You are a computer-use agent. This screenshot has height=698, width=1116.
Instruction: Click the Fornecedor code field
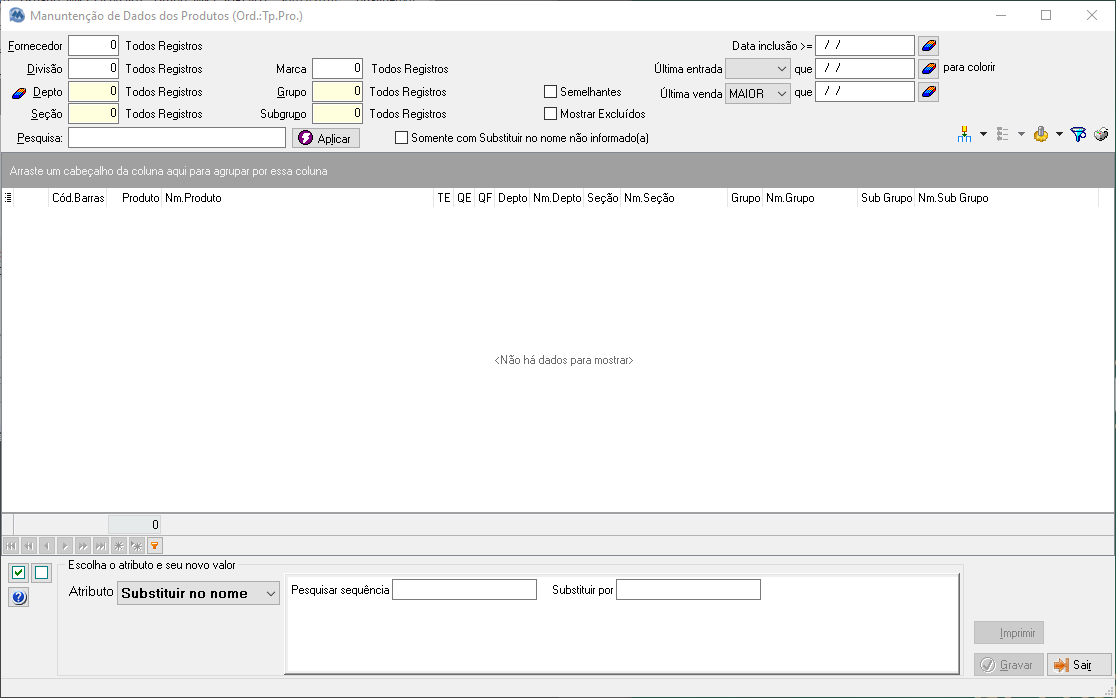pyautogui.click(x=93, y=46)
